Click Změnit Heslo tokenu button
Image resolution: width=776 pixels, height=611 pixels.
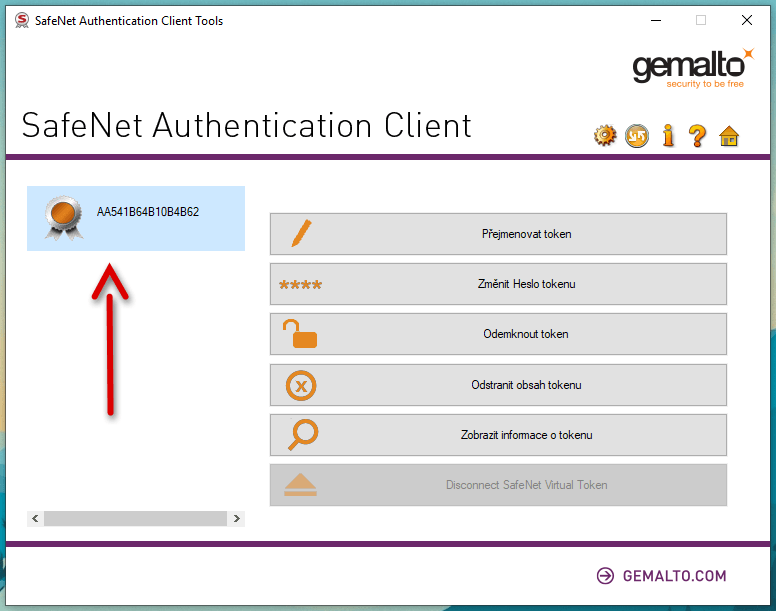pyautogui.click(x=498, y=284)
